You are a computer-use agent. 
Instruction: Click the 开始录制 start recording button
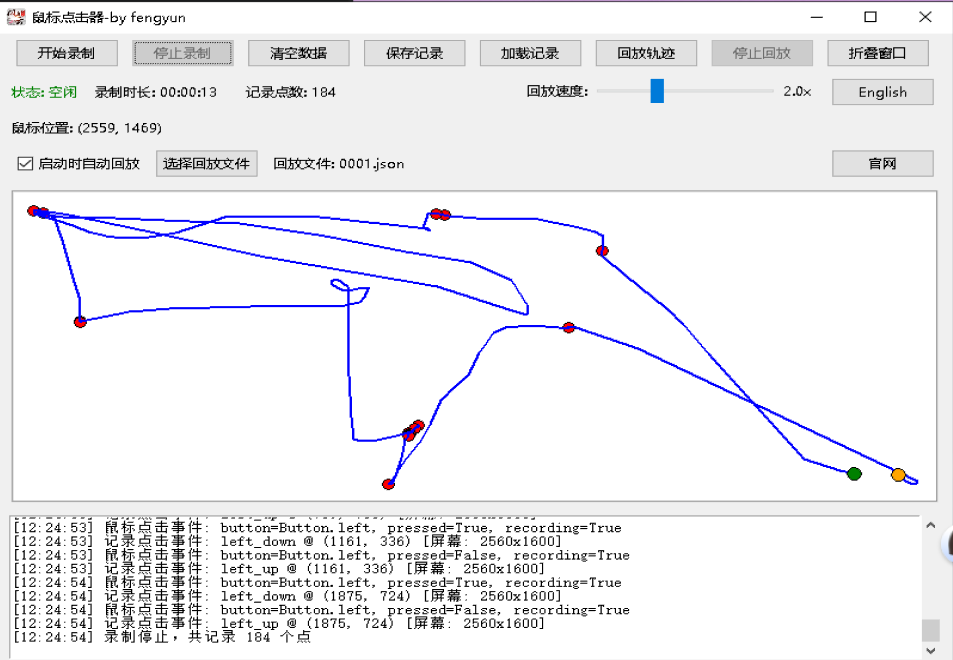(x=67, y=53)
